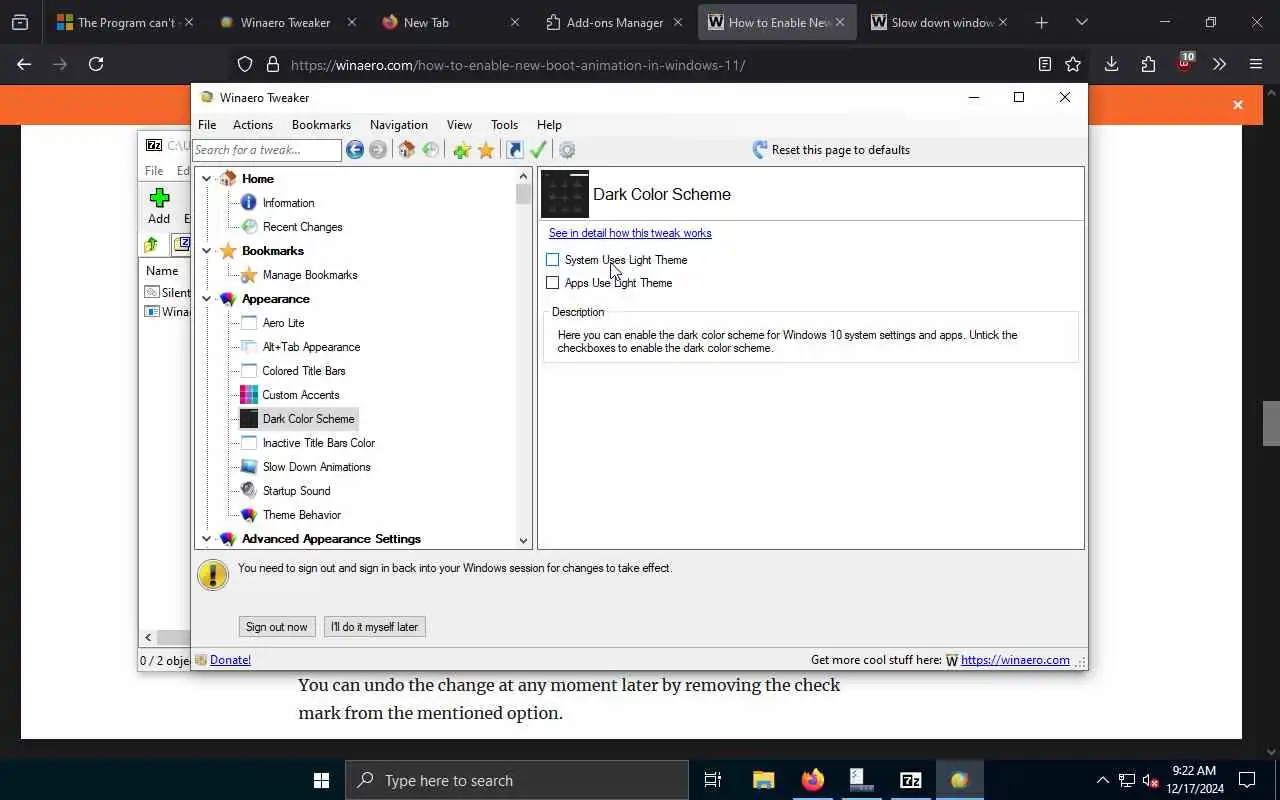The height and width of the screenshot is (800, 1280).
Task: Open the View menu
Action: pos(459,125)
